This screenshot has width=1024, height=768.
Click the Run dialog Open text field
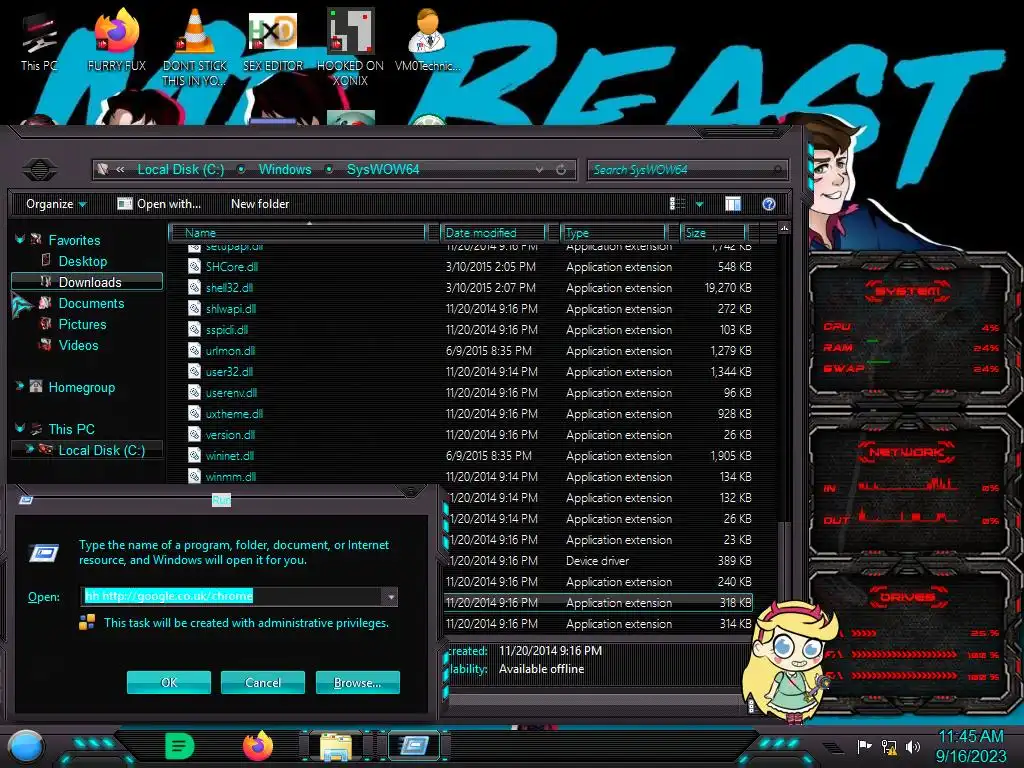coord(232,596)
